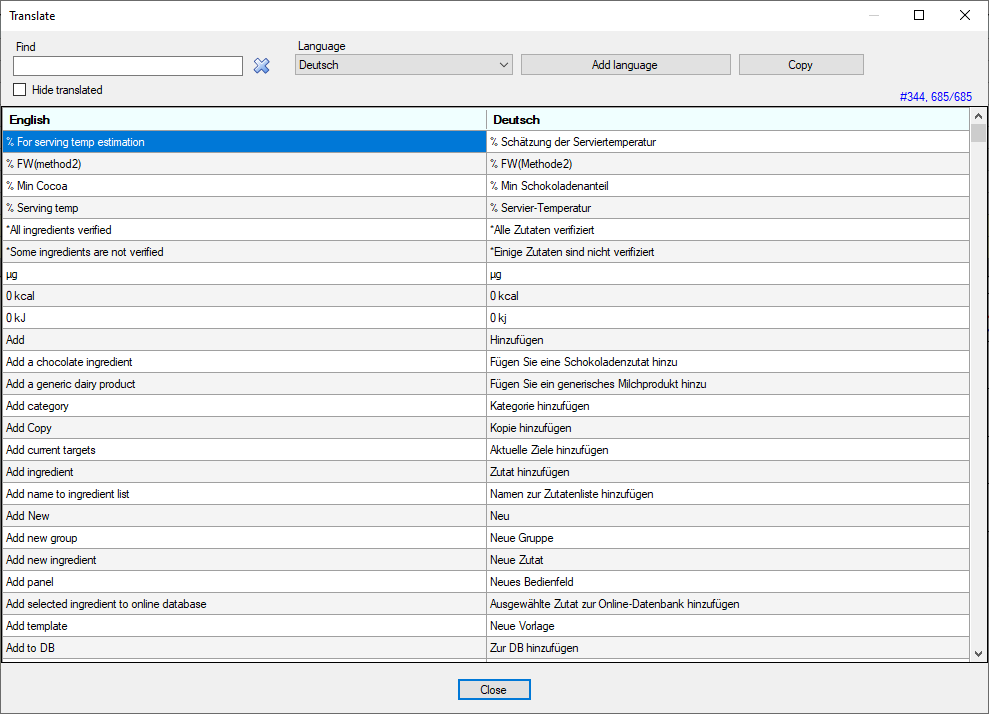Edit translation '% Servier-Temperatur'
This screenshot has width=989, height=714.
pyautogui.click(x=728, y=208)
